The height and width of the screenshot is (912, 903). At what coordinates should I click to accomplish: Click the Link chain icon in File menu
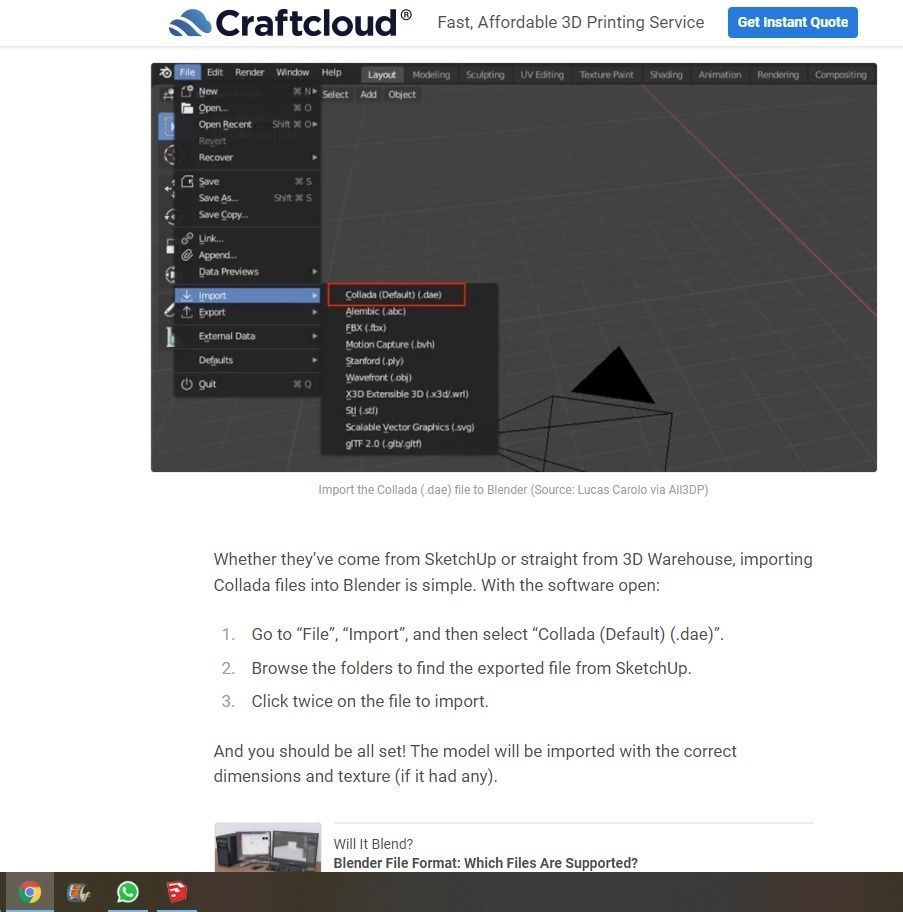187,238
